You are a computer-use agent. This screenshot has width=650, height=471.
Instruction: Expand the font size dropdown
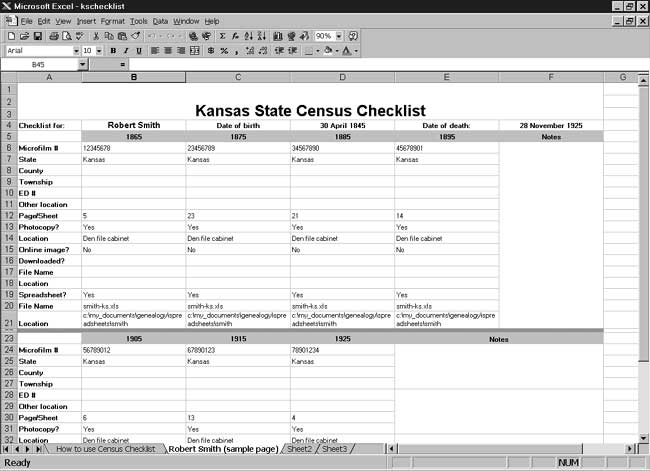pyautogui.click(x=99, y=51)
